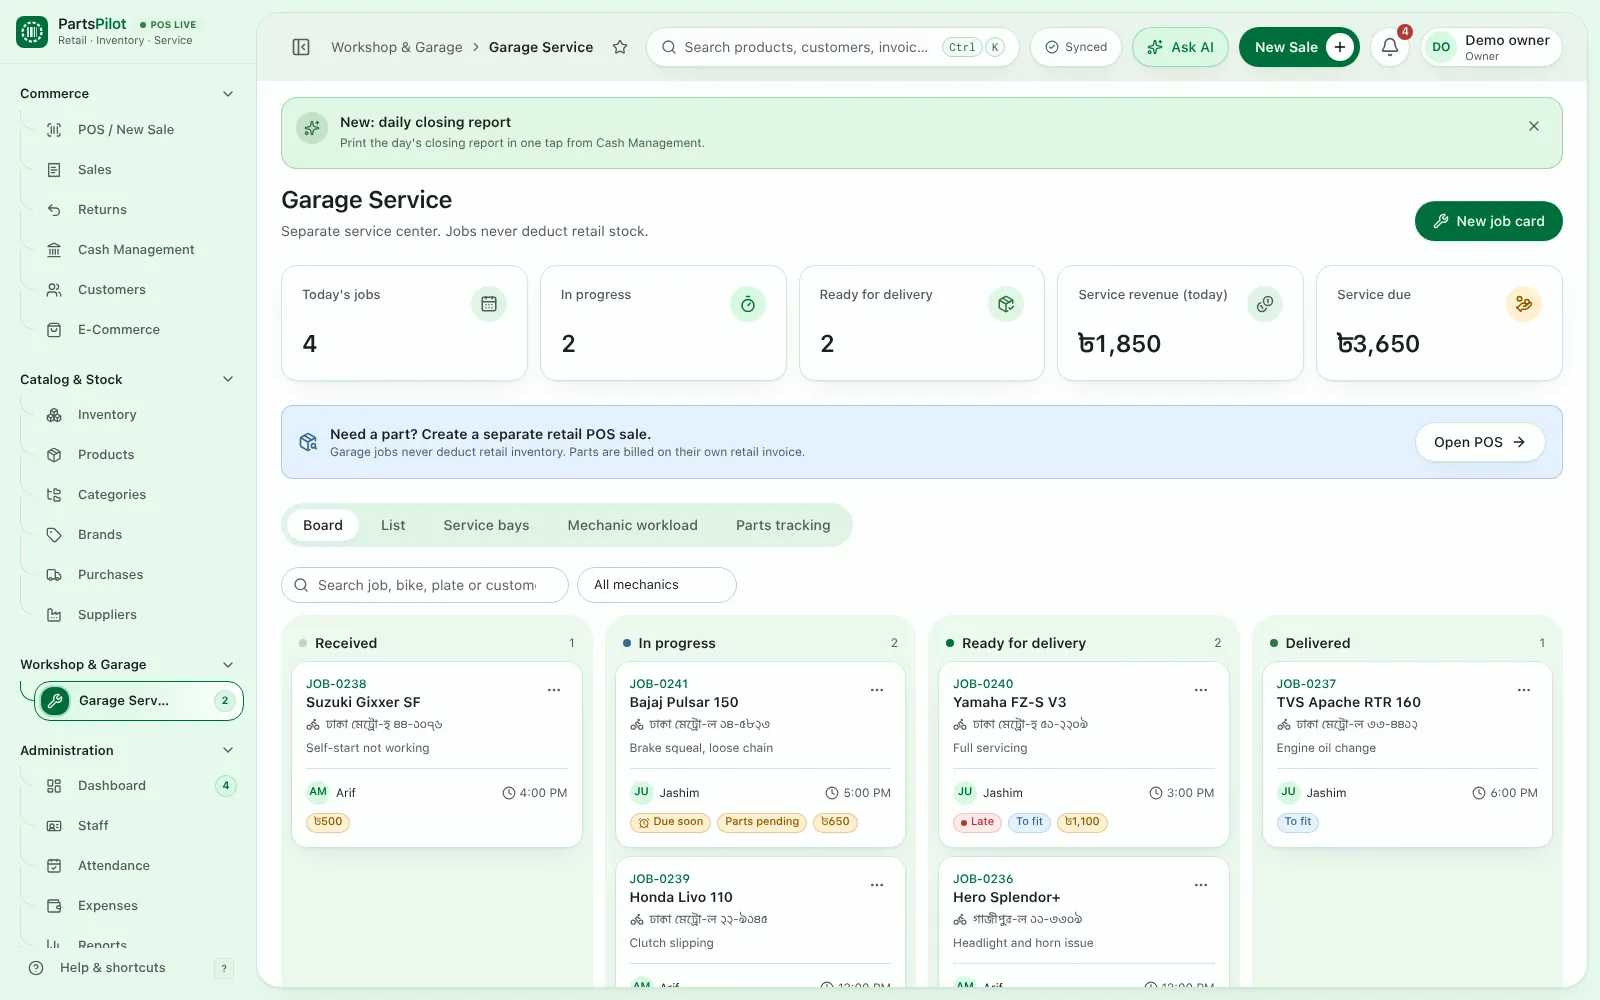The width and height of the screenshot is (1600, 1000).
Task: Create a New job card
Action: coord(1489,221)
